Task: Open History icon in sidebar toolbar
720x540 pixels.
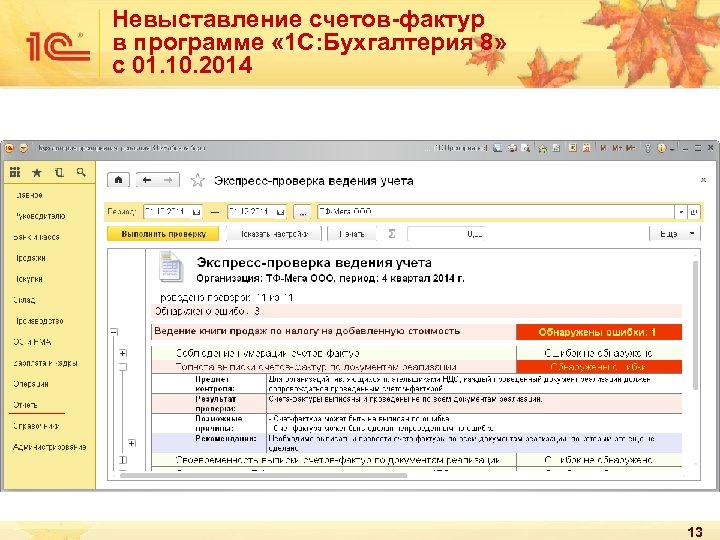Action: coord(59,173)
